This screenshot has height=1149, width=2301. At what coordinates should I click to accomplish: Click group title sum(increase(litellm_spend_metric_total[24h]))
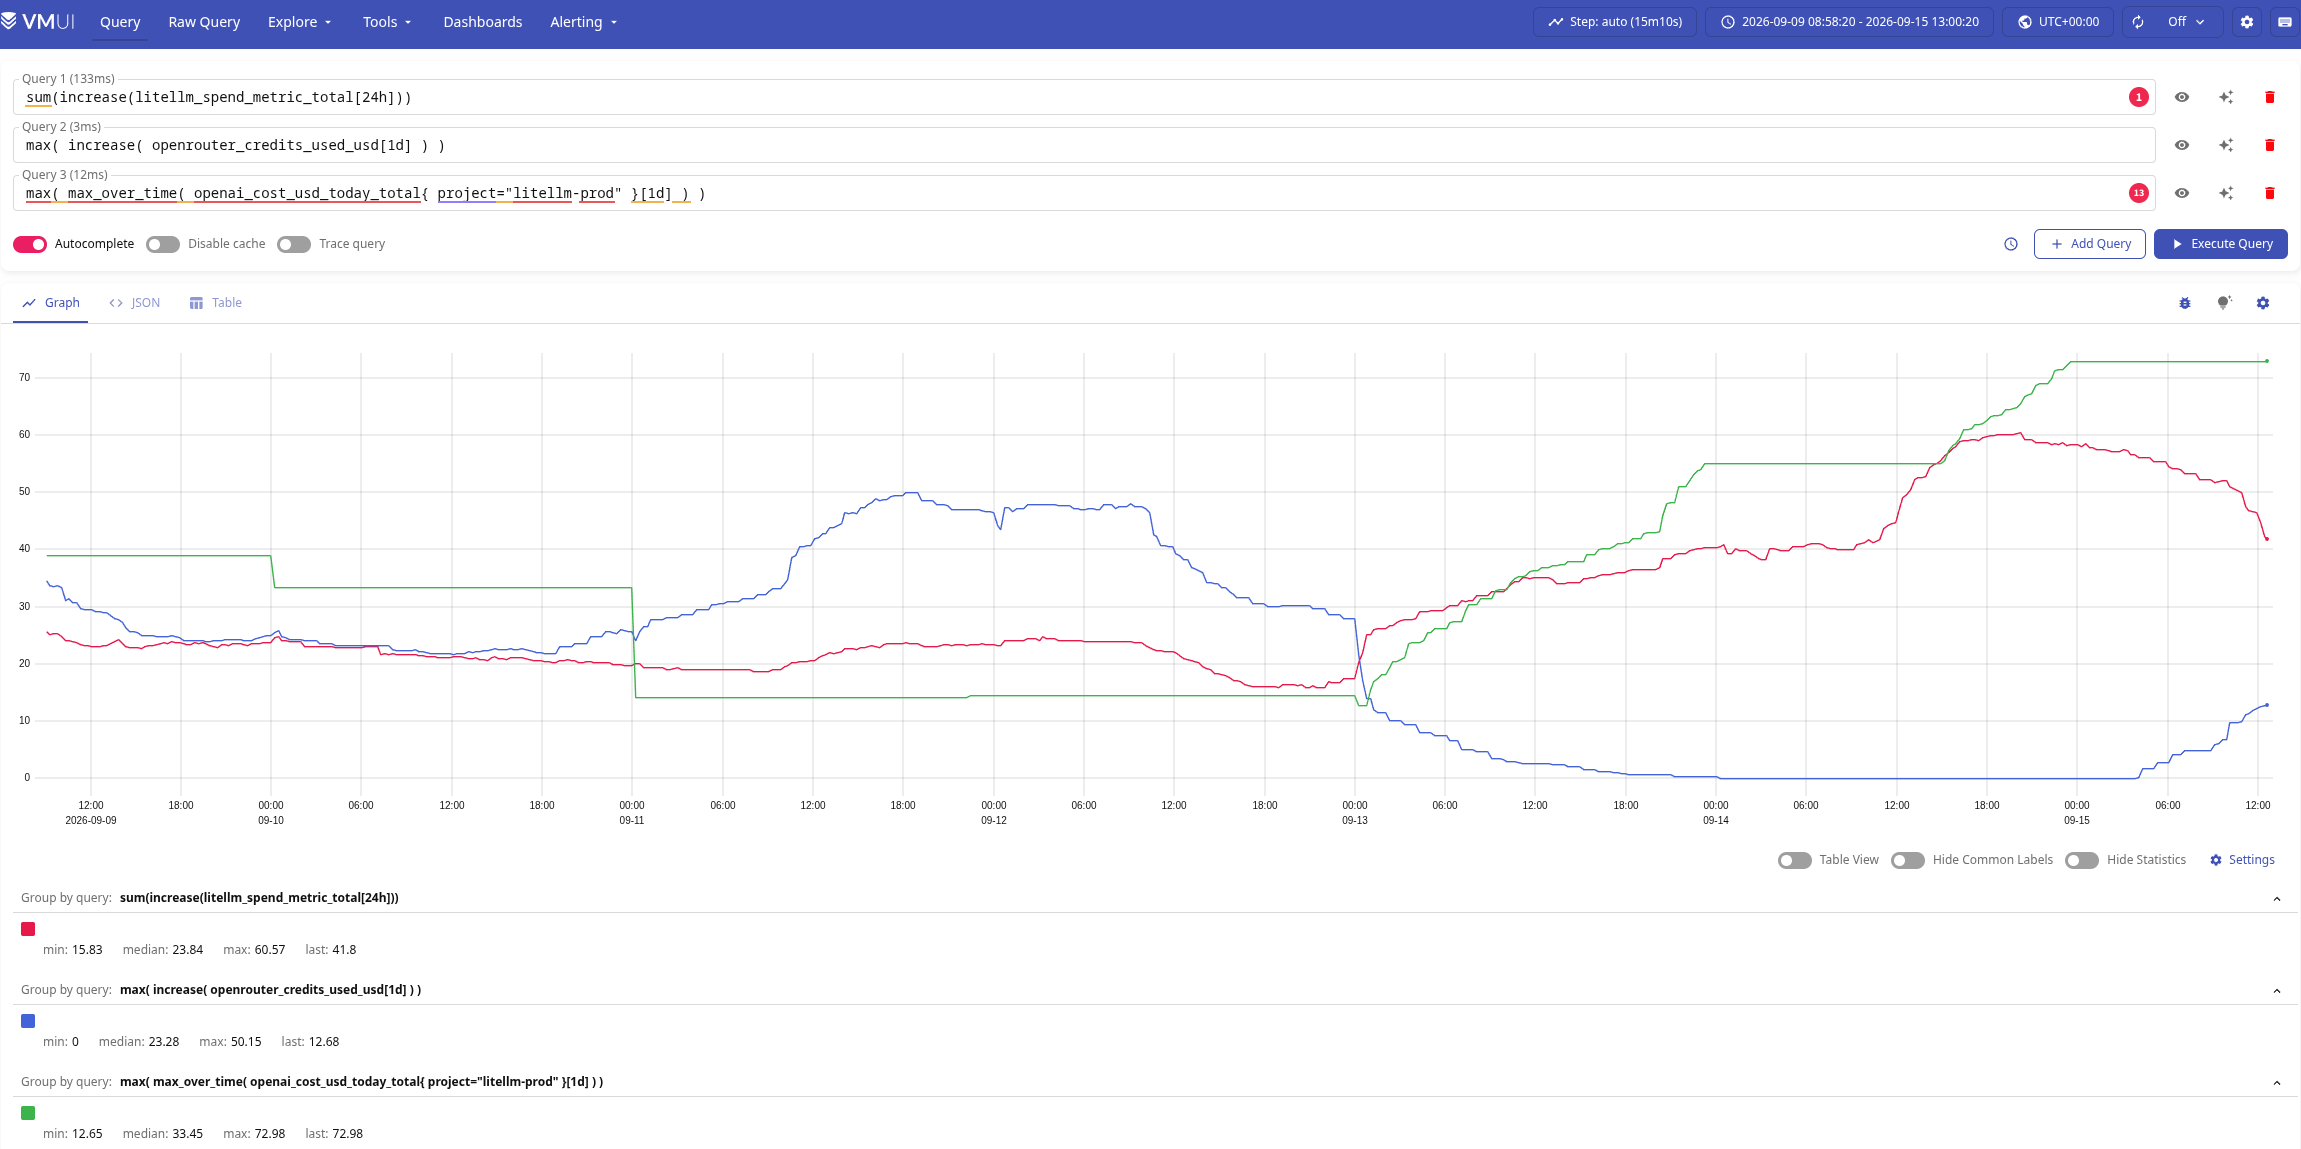[x=259, y=898]
